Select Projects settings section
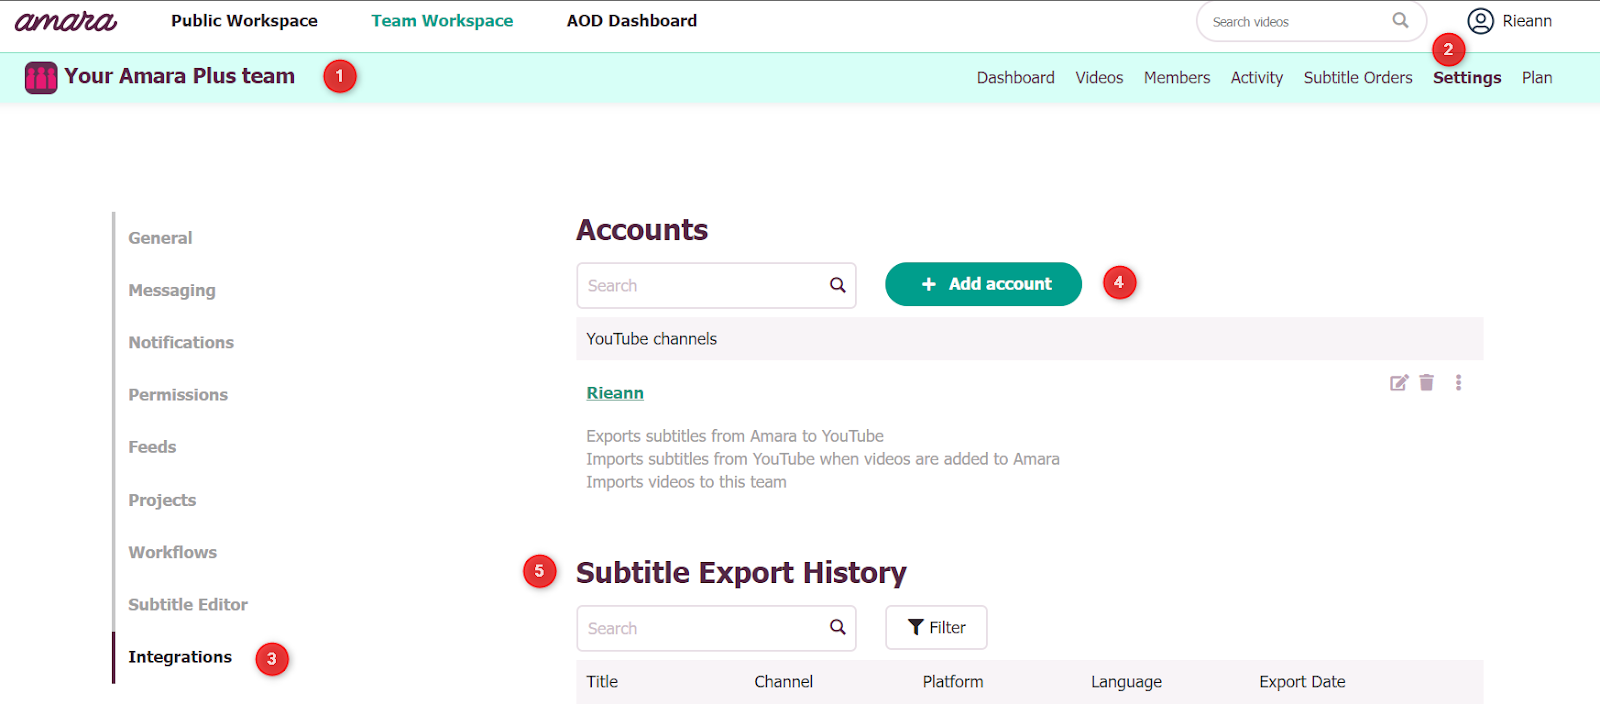The height and width of the screenshot is (704, 1600). 162,500
